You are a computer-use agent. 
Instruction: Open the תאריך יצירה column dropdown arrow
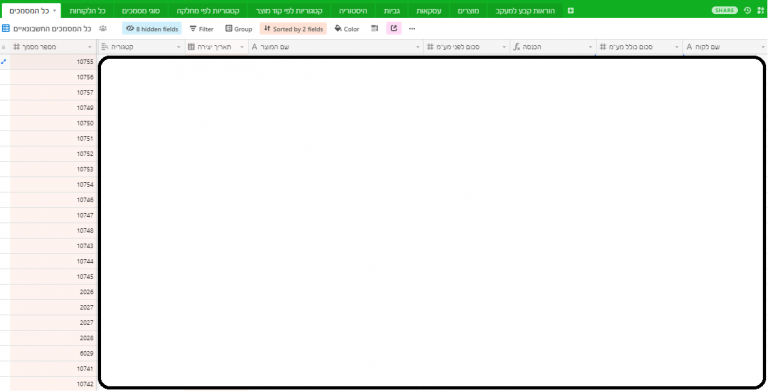pos(242,47)
